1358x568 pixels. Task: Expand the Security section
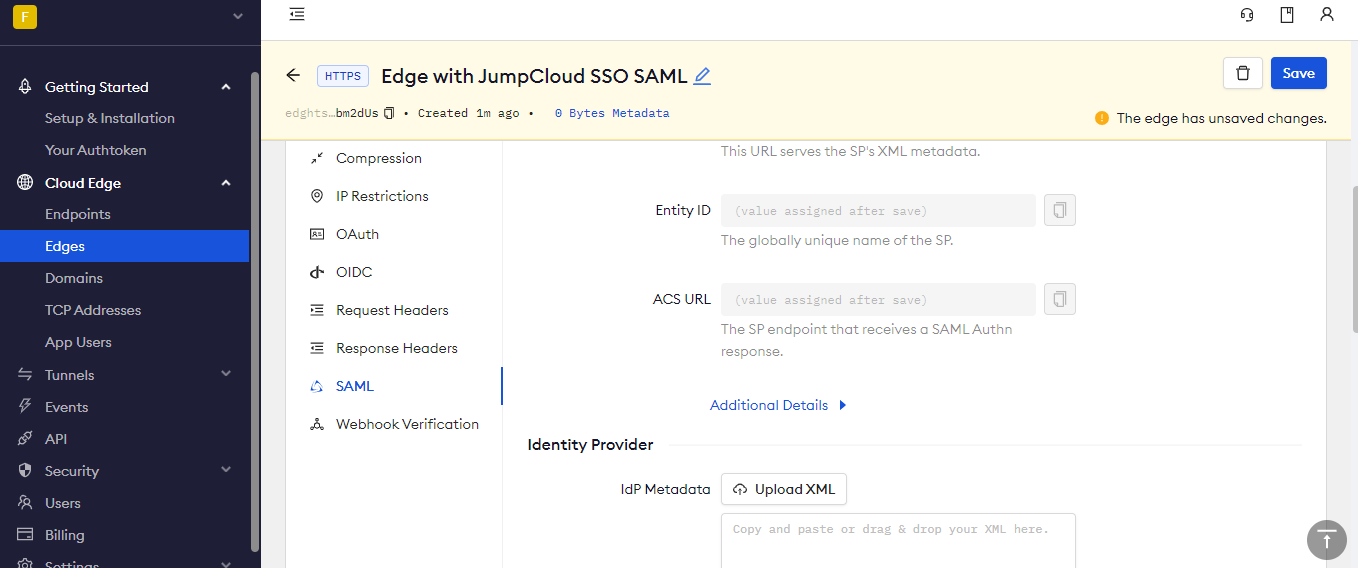point(226,470)
